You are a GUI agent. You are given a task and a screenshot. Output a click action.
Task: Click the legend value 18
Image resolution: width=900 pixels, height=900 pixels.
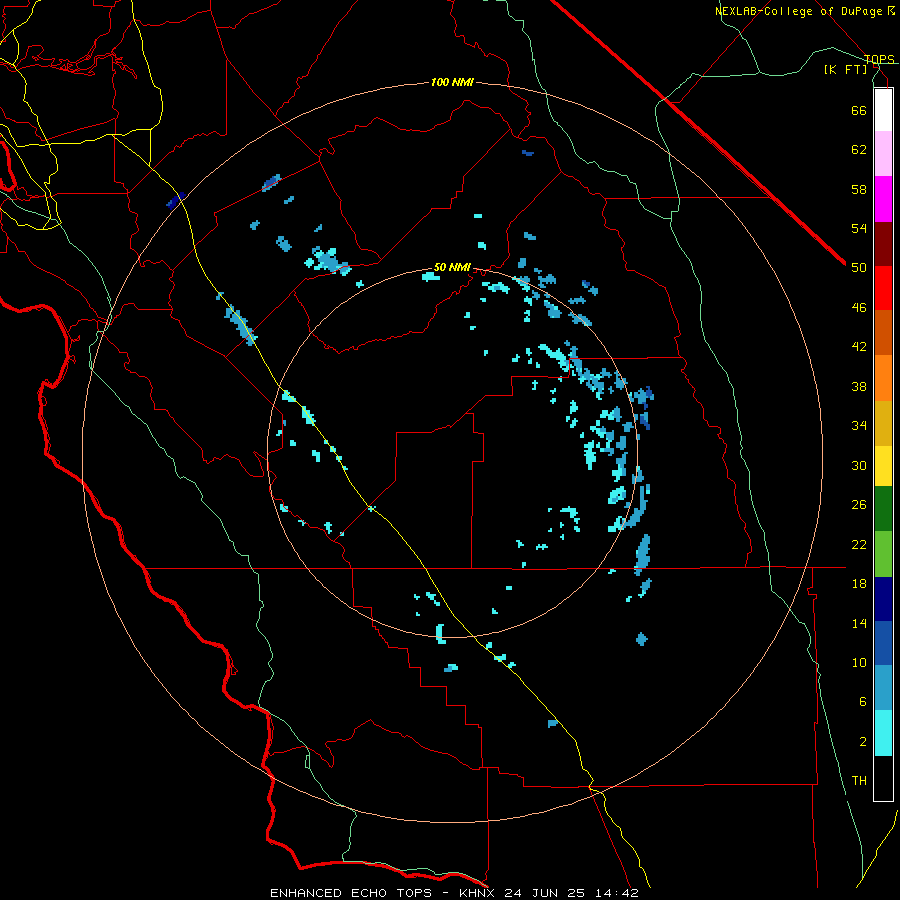859,584
